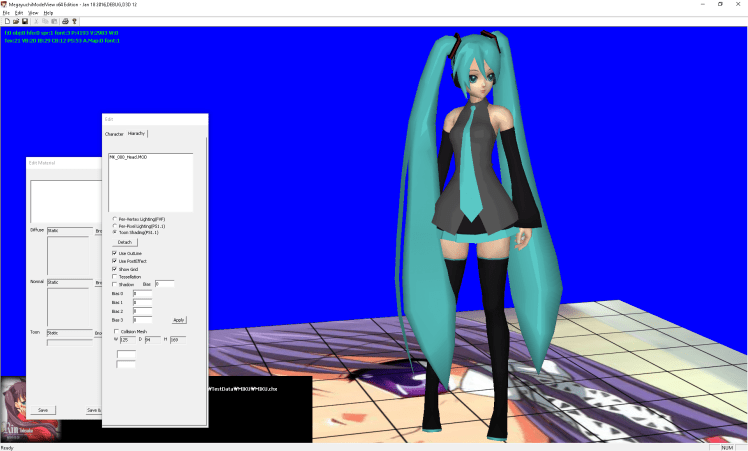Click the Copy toolbar icon
Viewport: 748px width, 451px height.
point(45,21)
